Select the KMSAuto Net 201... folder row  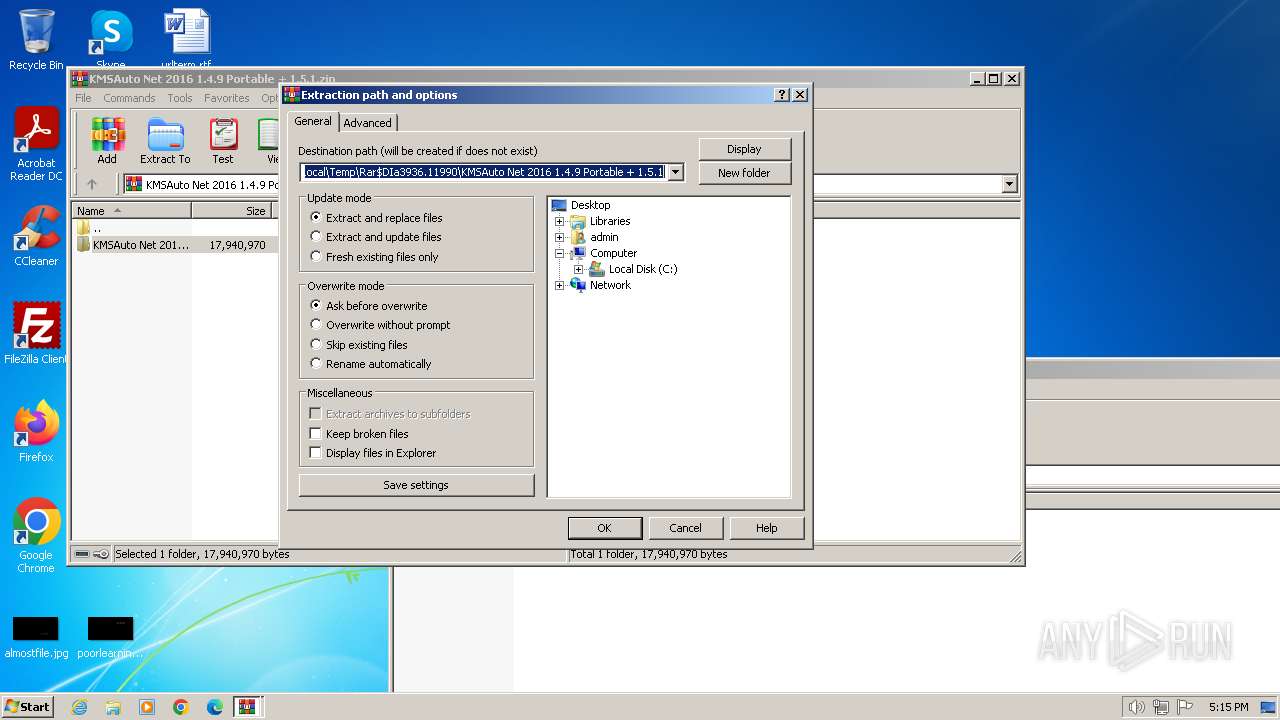pos(175,245)
